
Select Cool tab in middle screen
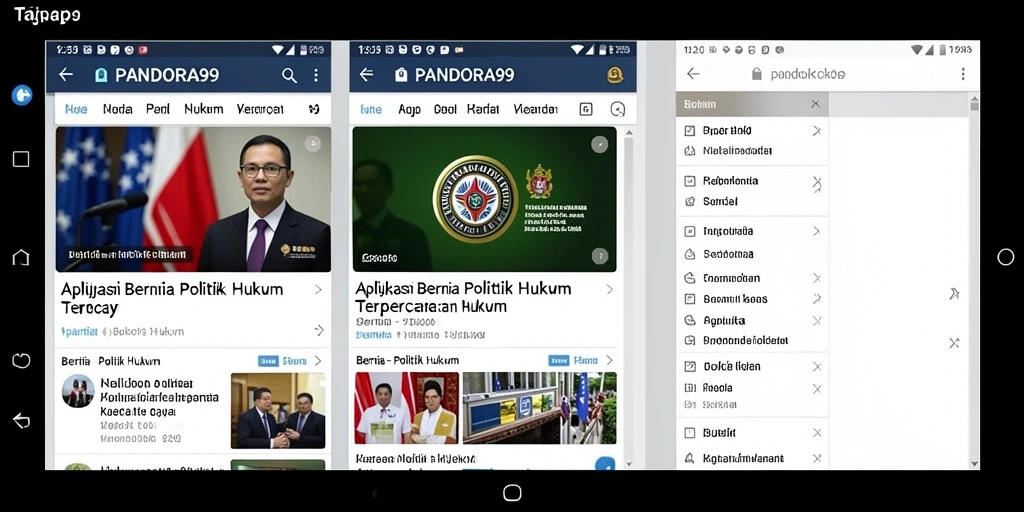(x=445, y=110)
